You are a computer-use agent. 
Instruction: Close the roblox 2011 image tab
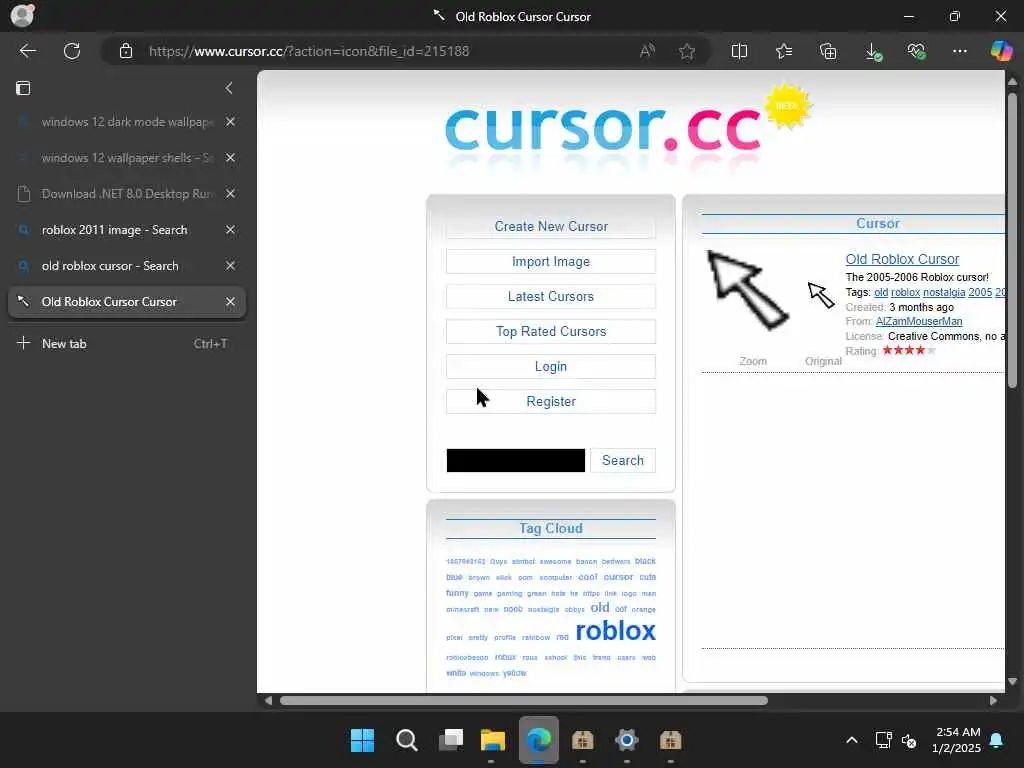pyautogui.click(x=230, y=229)
